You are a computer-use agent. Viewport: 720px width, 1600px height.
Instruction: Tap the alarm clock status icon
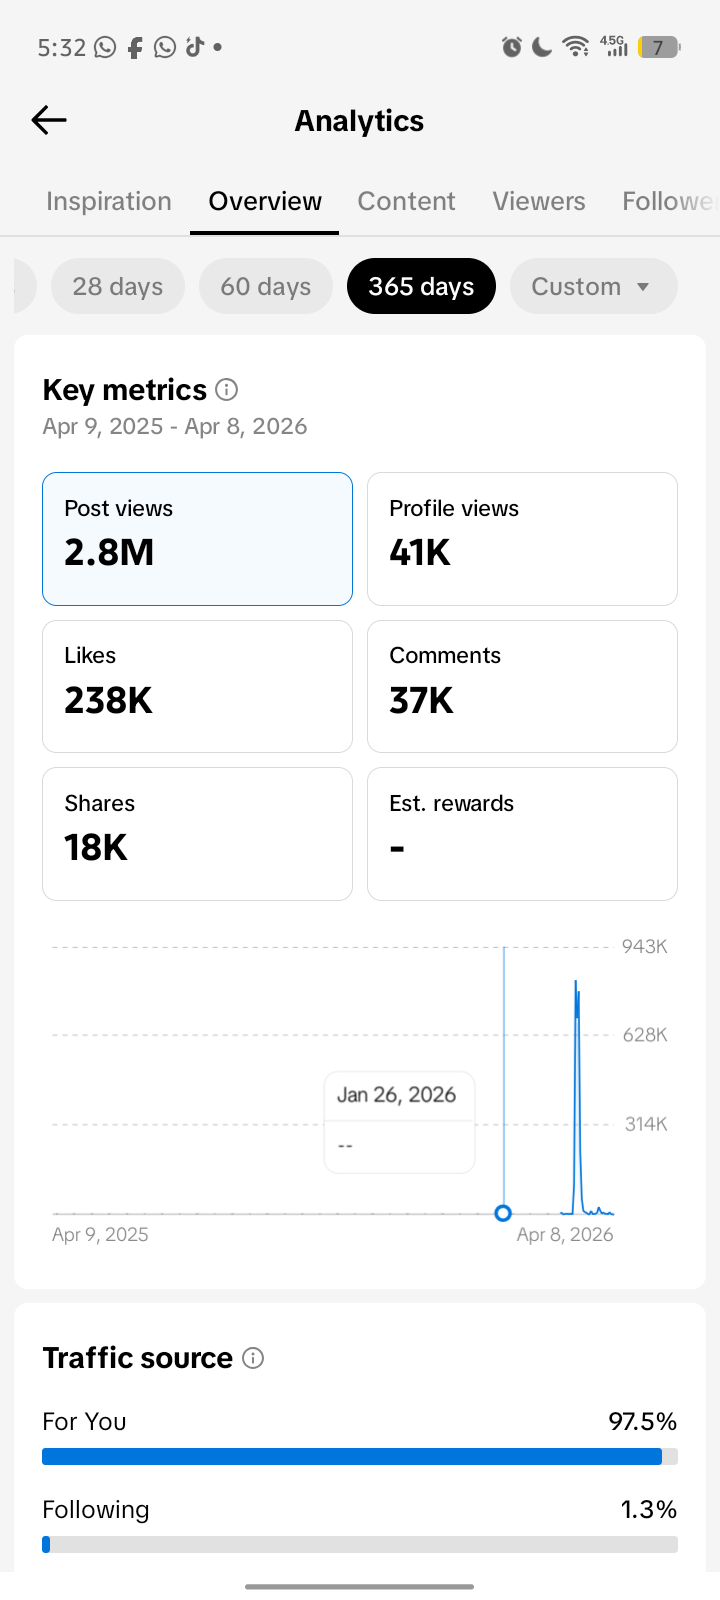coord(511,47)
